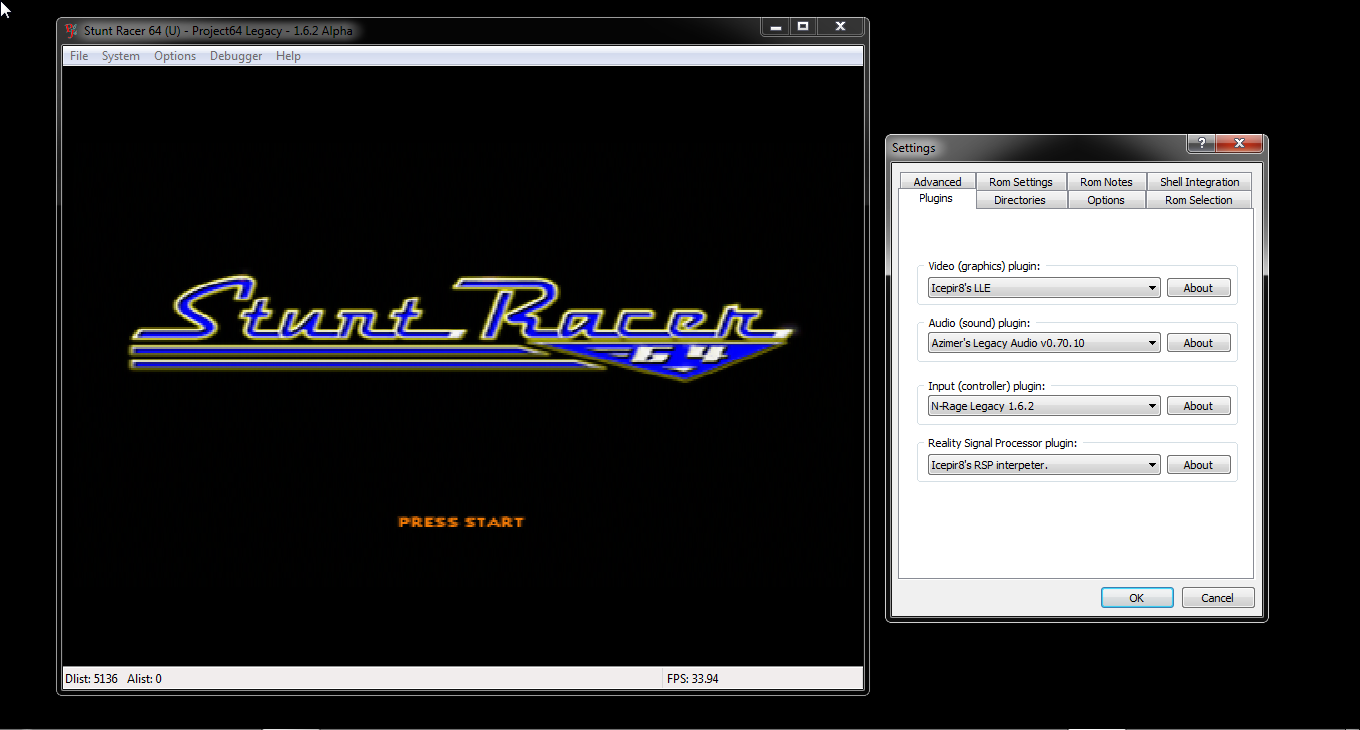Viewport: 1360px width, 730px height.
Task: Maximize the Project64 window
Action: [x=802, y=27]
